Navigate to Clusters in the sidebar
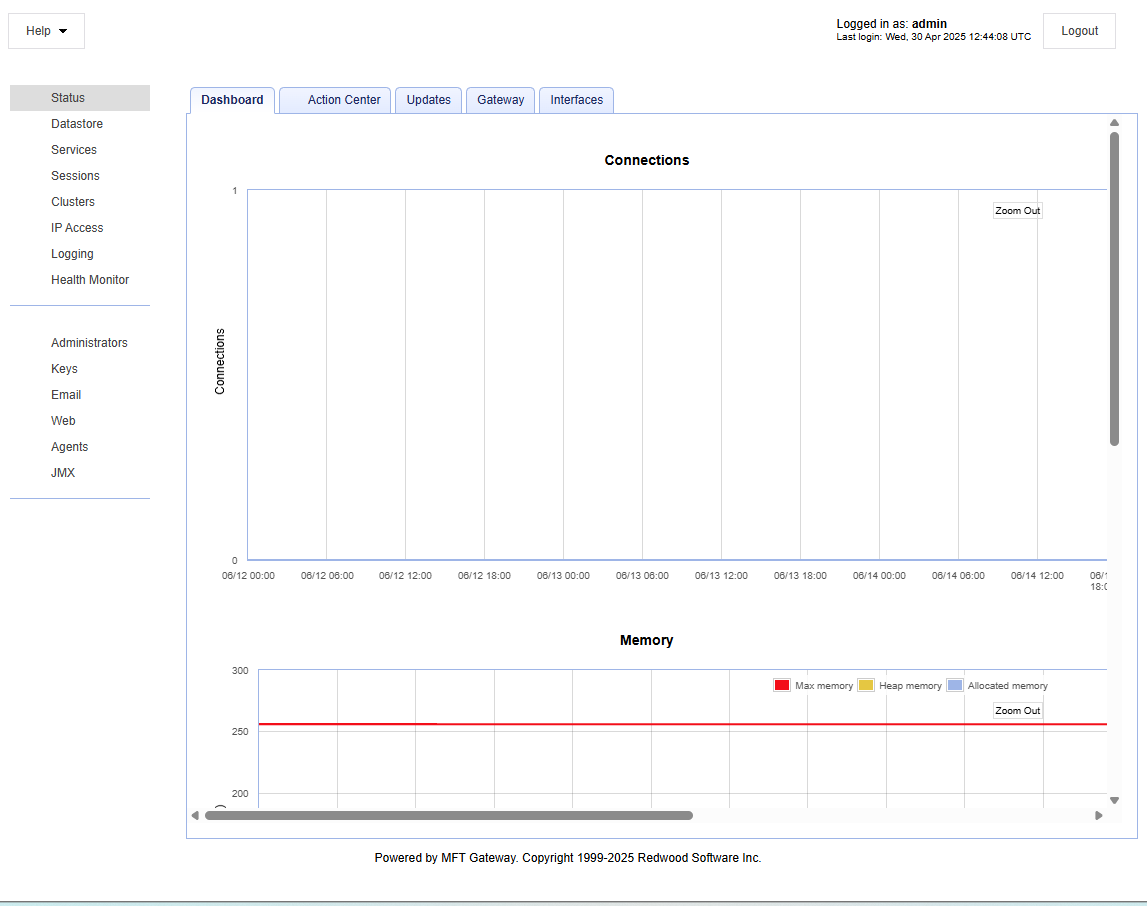This screenshot has height=906, width=1147. coord(73,202)
